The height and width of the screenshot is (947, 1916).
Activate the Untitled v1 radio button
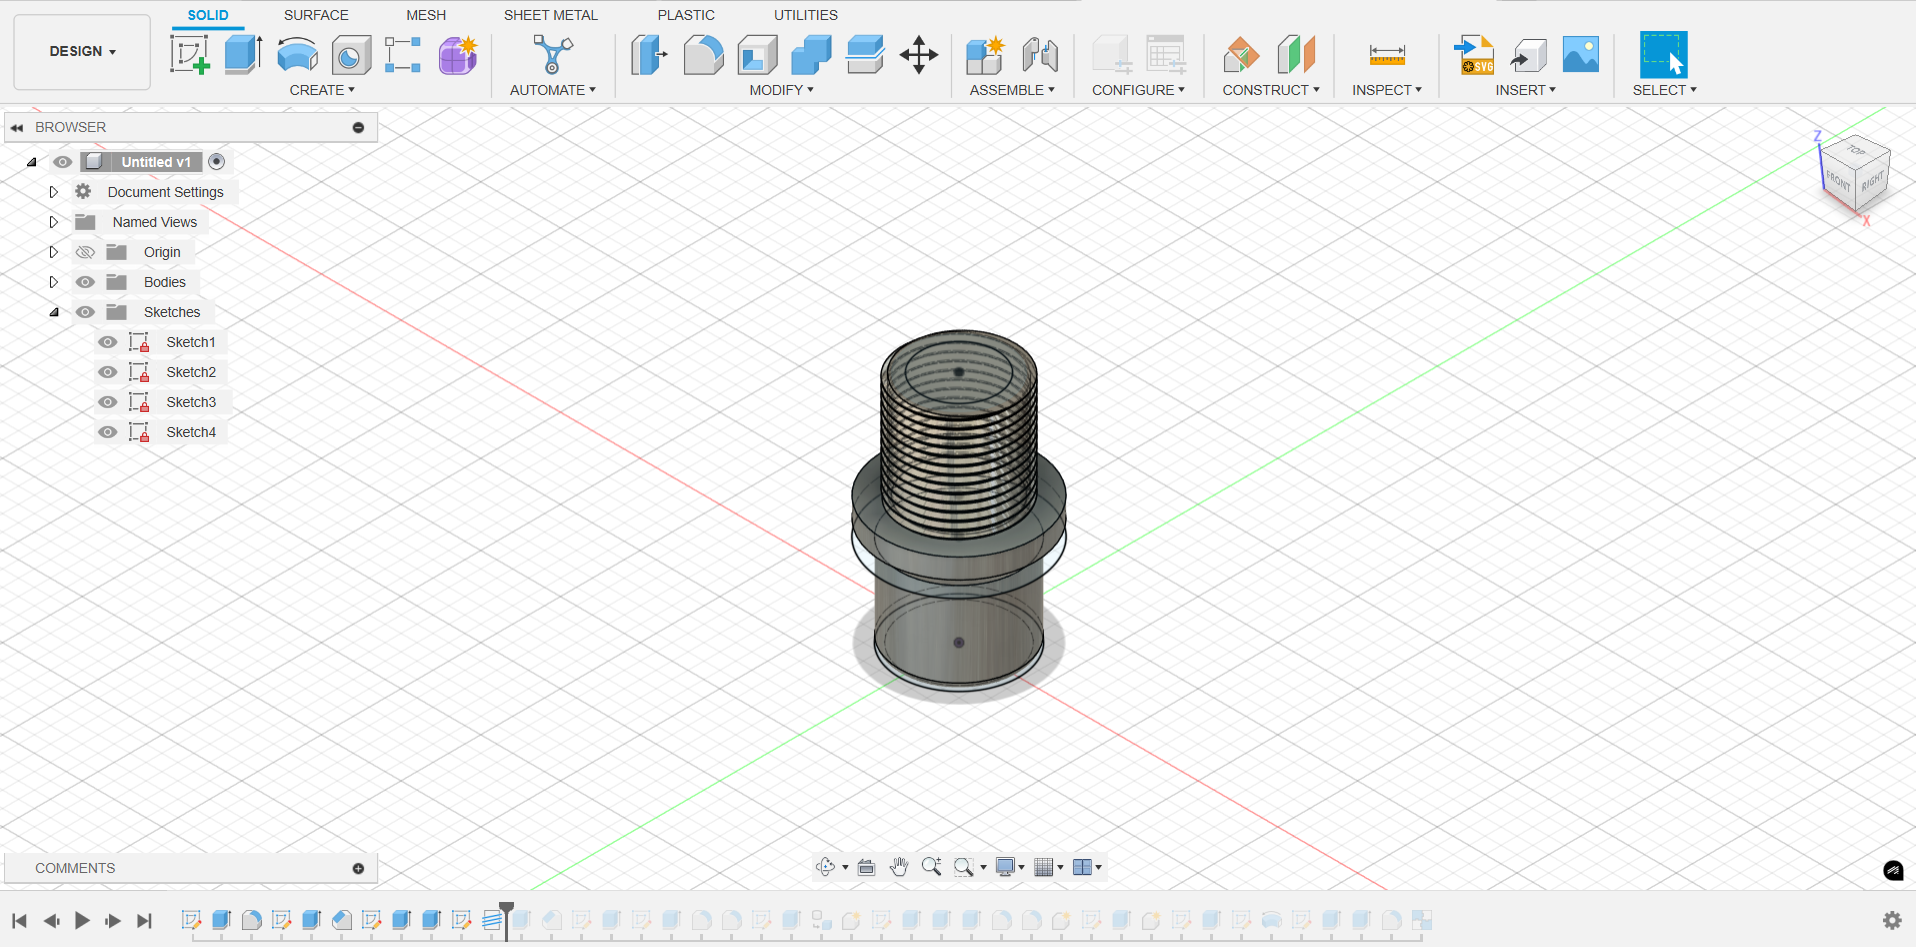tap(217, 162)
